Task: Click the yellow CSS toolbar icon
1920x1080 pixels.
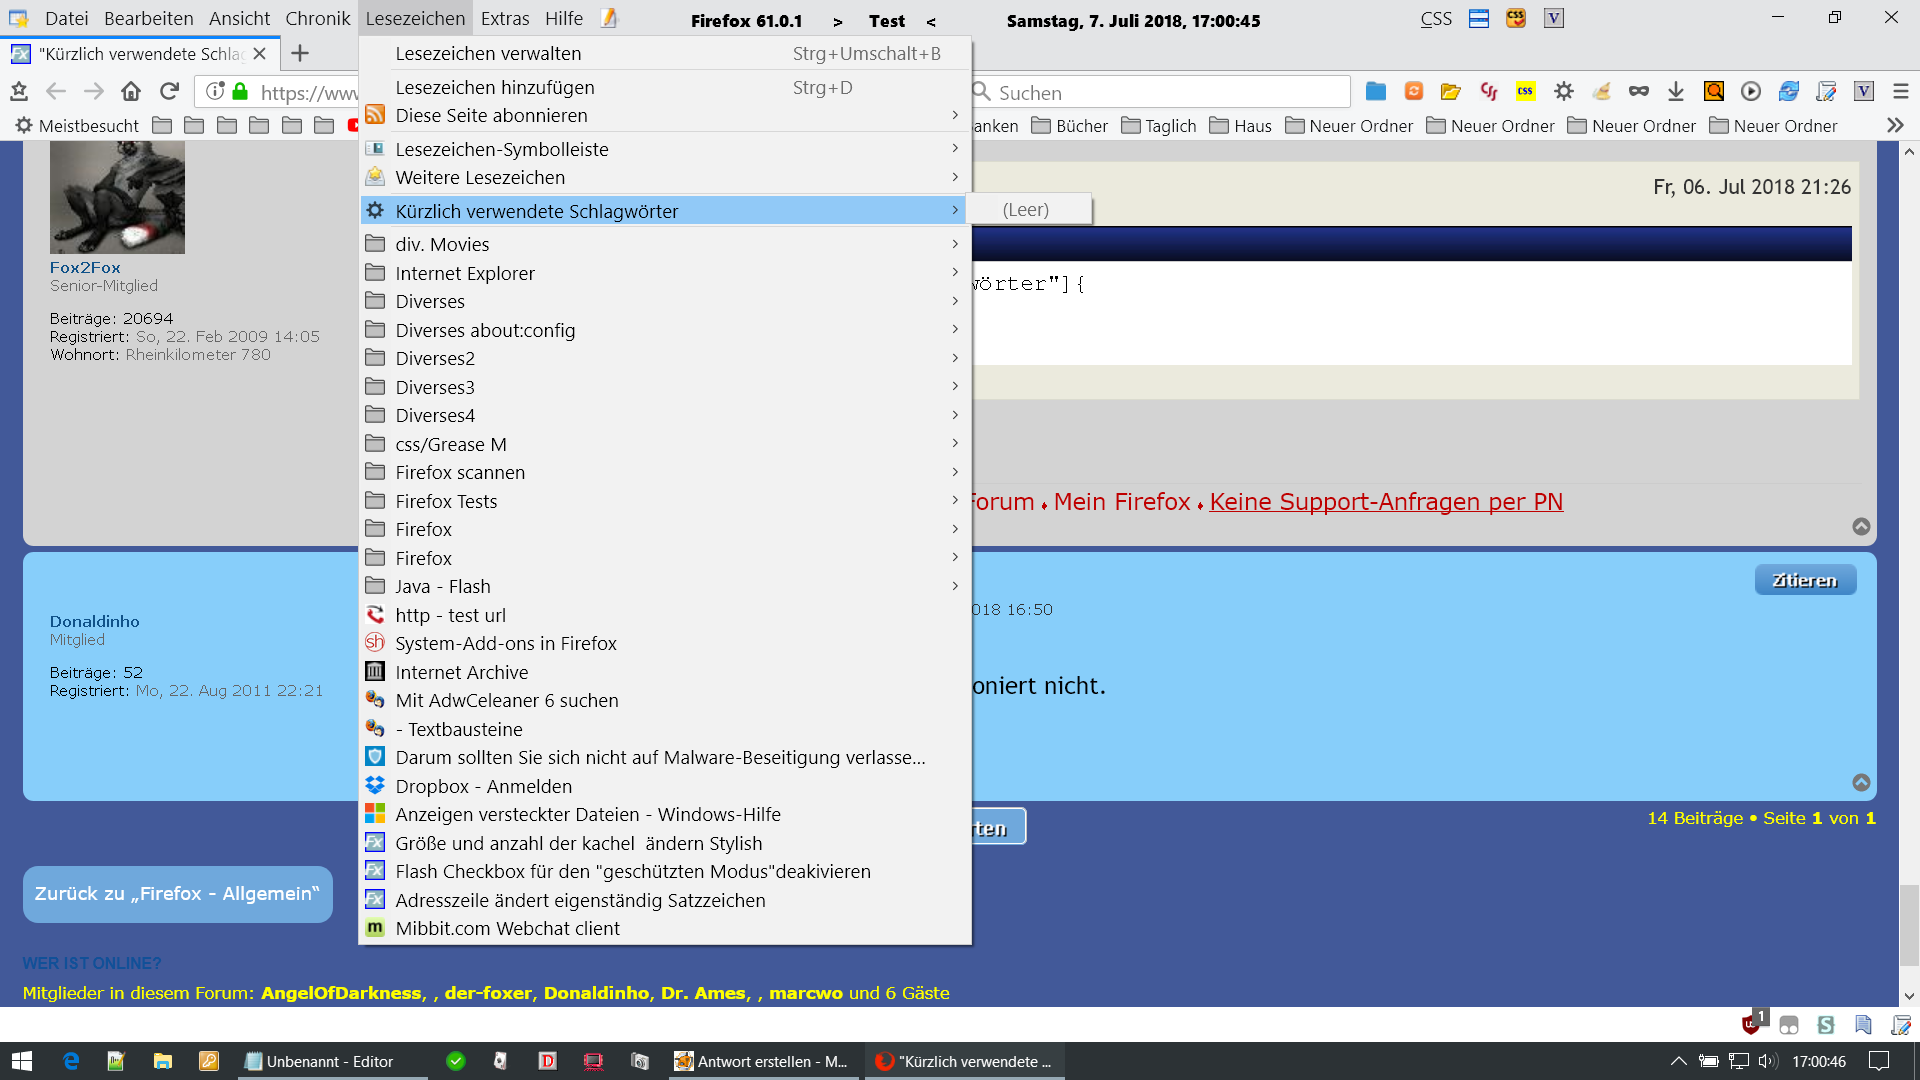Action: pyautogui.click(x=1525, y=92)
